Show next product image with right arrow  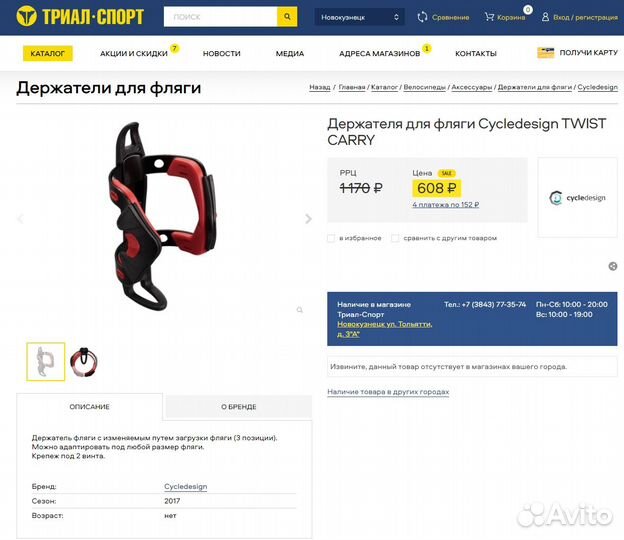(308, 218)
